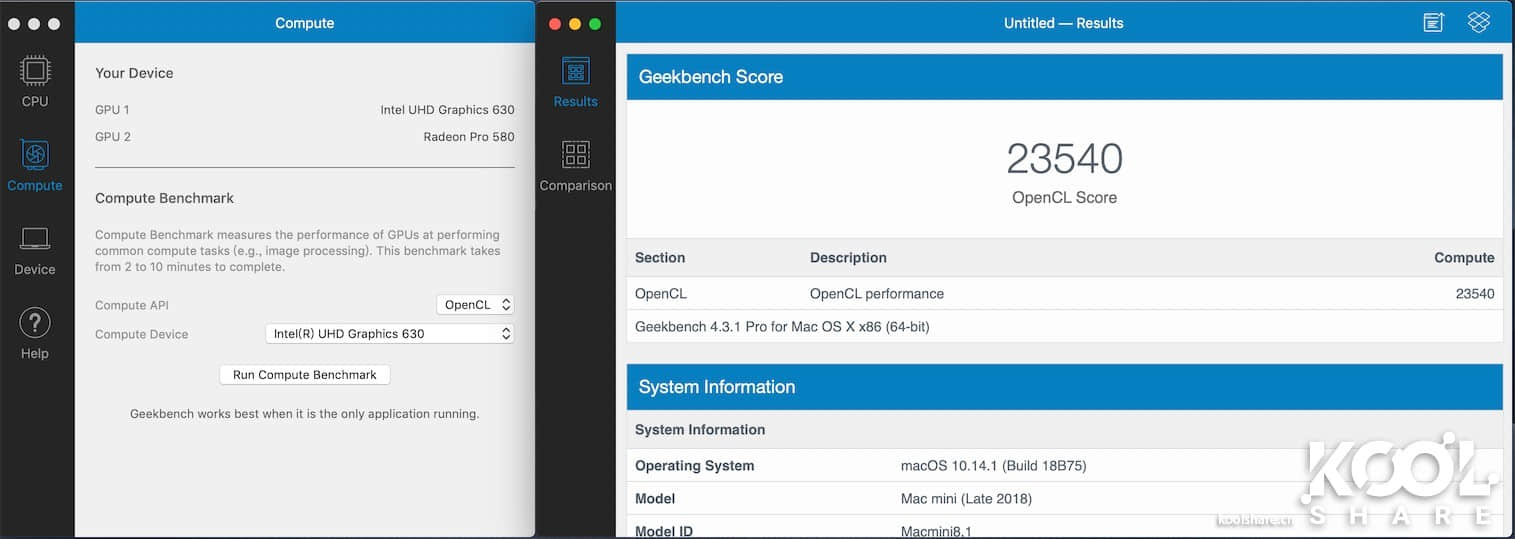The image size is (1515, 539).
Task: Click 'Mac mini (Late 2018)' value
Action: click(x=966, y=499)
